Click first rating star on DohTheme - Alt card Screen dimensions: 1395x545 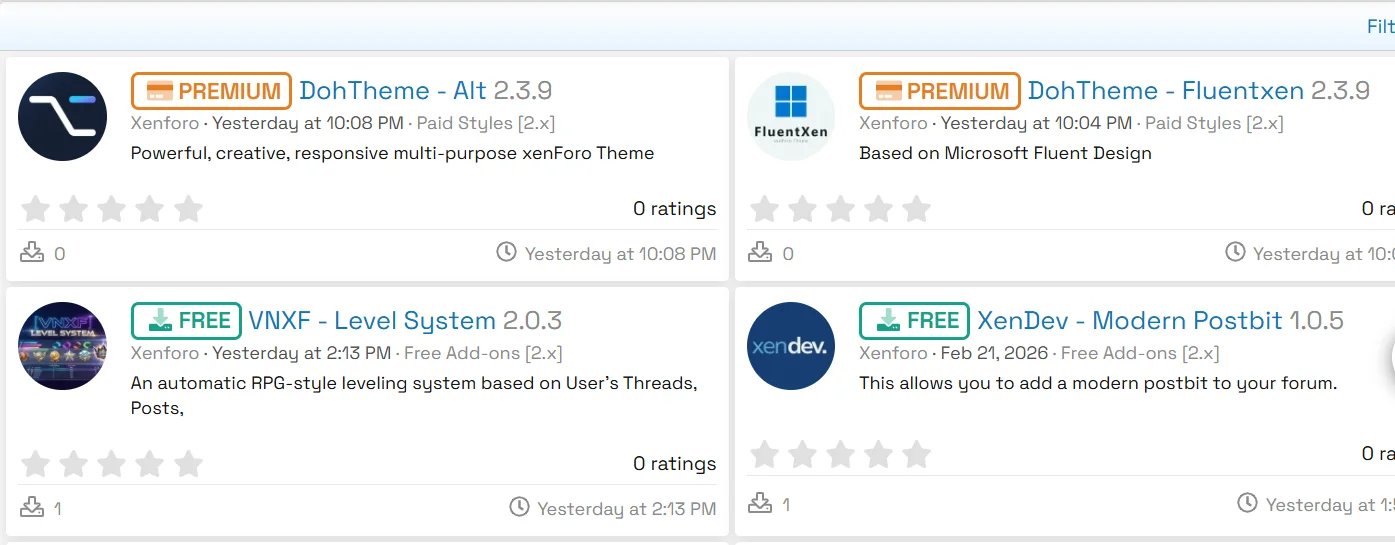tap(35, 209)
